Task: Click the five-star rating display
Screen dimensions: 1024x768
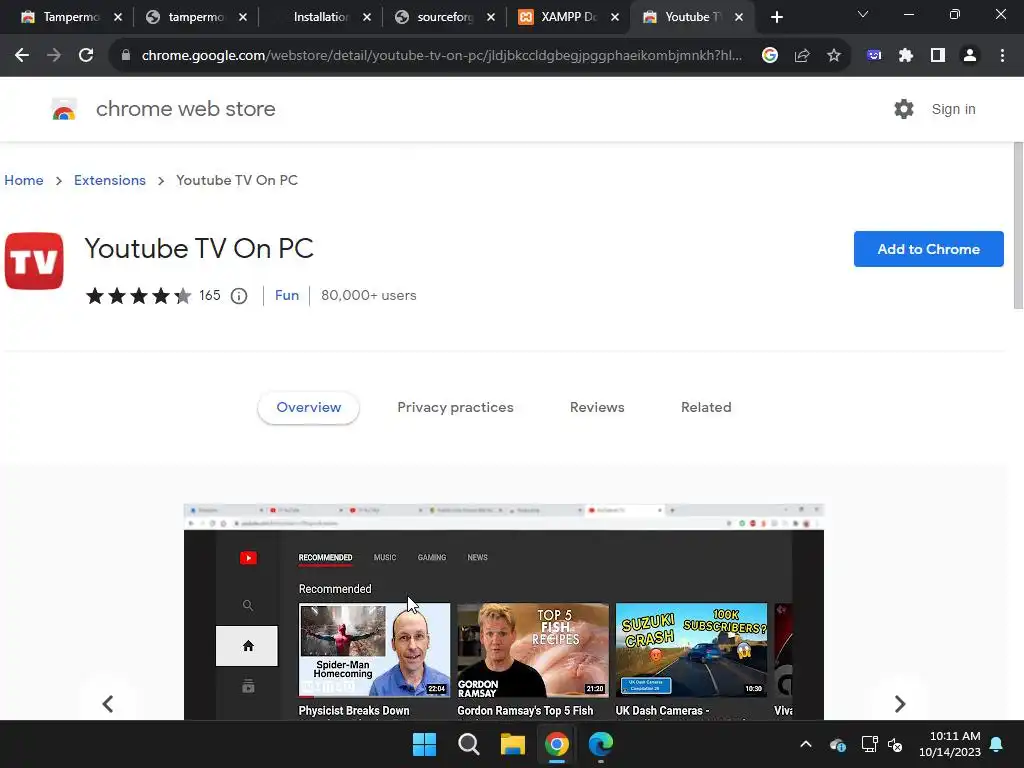Action: pyautogui.click(x=138, y=296)
